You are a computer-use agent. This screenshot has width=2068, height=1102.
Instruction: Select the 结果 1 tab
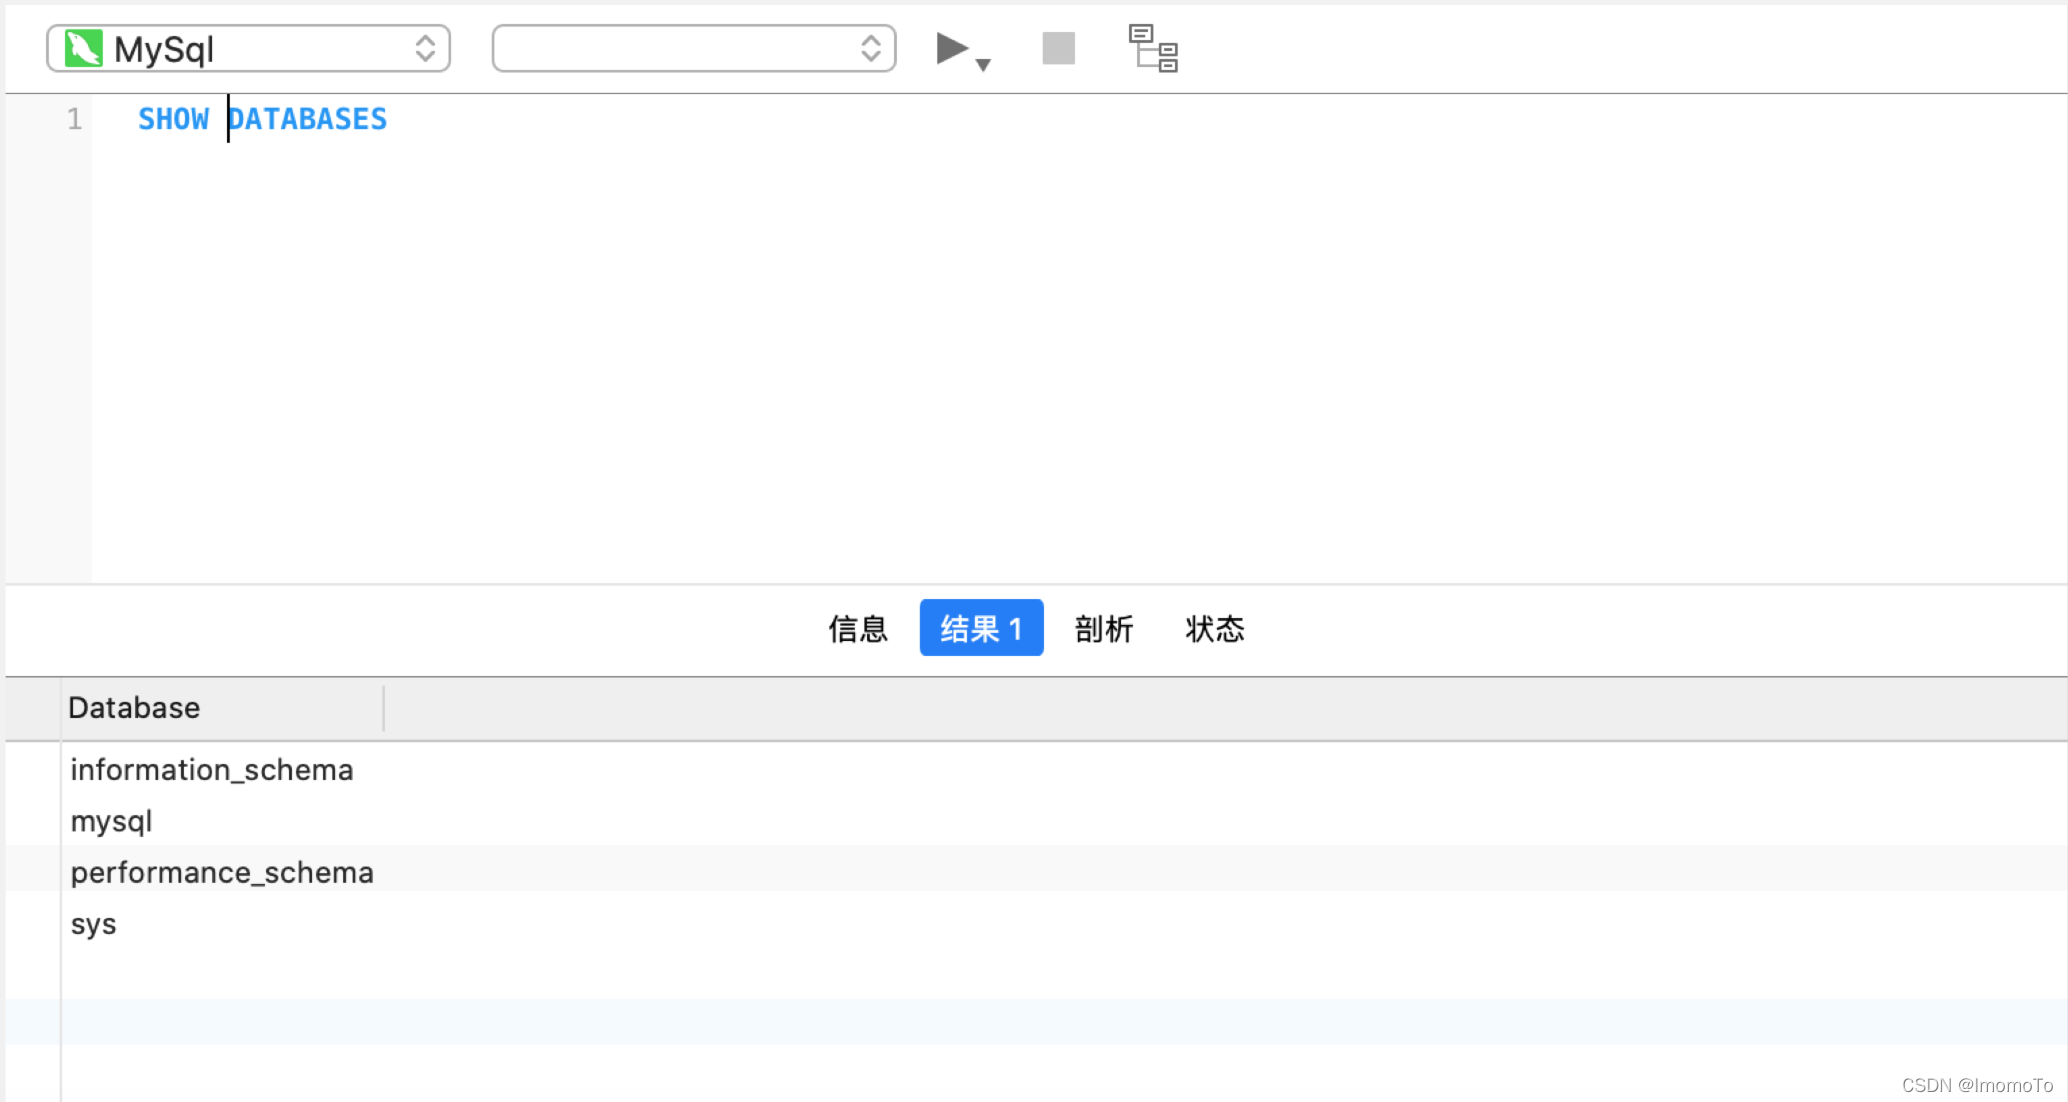[x=981, y=628]
